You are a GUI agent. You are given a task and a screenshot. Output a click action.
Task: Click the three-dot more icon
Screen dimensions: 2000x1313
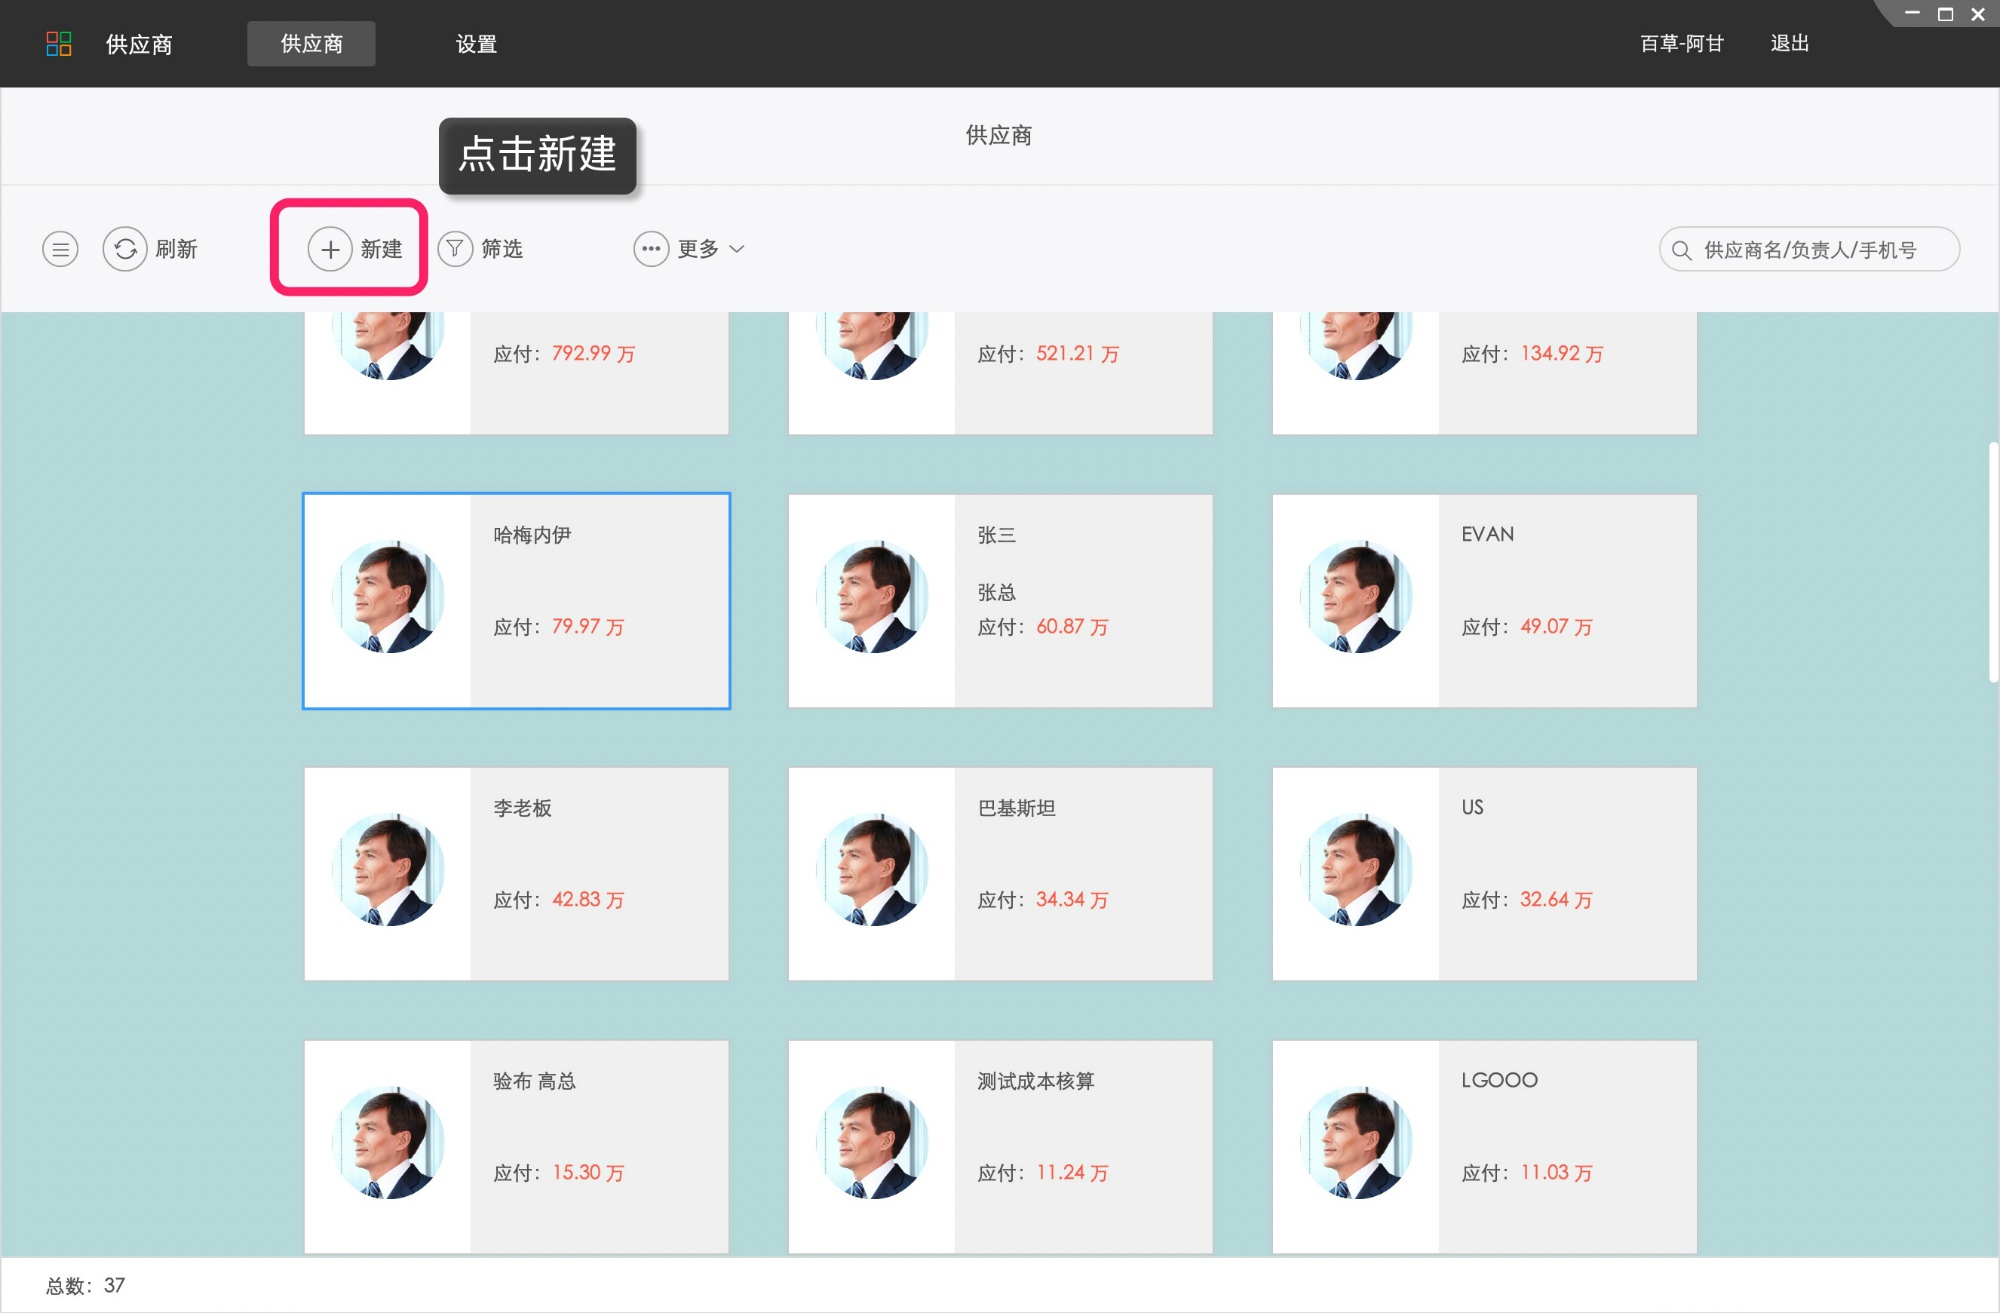tap(651, 249)
